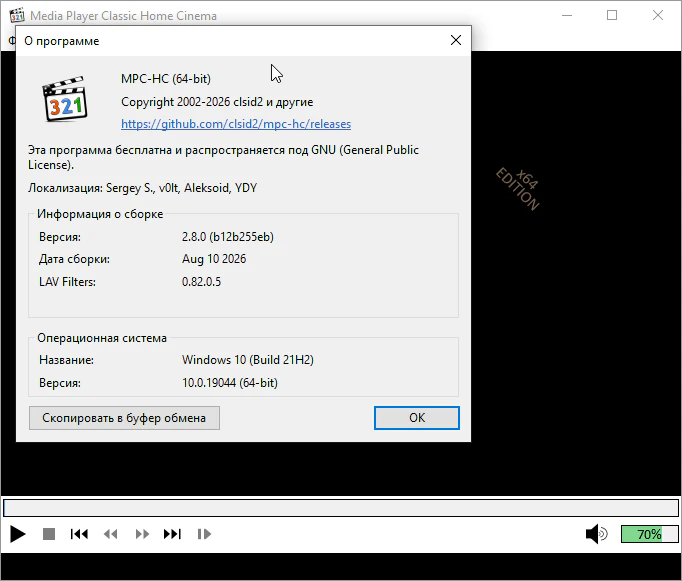The width and height of the screenshot is (682, 581).
Task: Copy build info to clipboard button
Action: (124, 418)
